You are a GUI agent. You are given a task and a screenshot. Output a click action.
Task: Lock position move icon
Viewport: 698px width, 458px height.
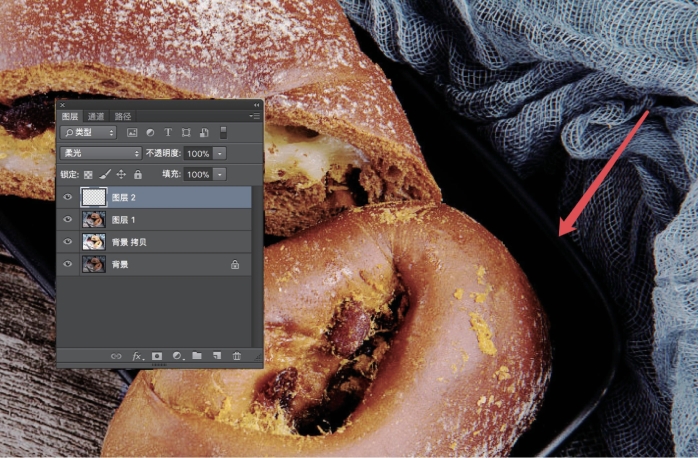coord(121,174)
